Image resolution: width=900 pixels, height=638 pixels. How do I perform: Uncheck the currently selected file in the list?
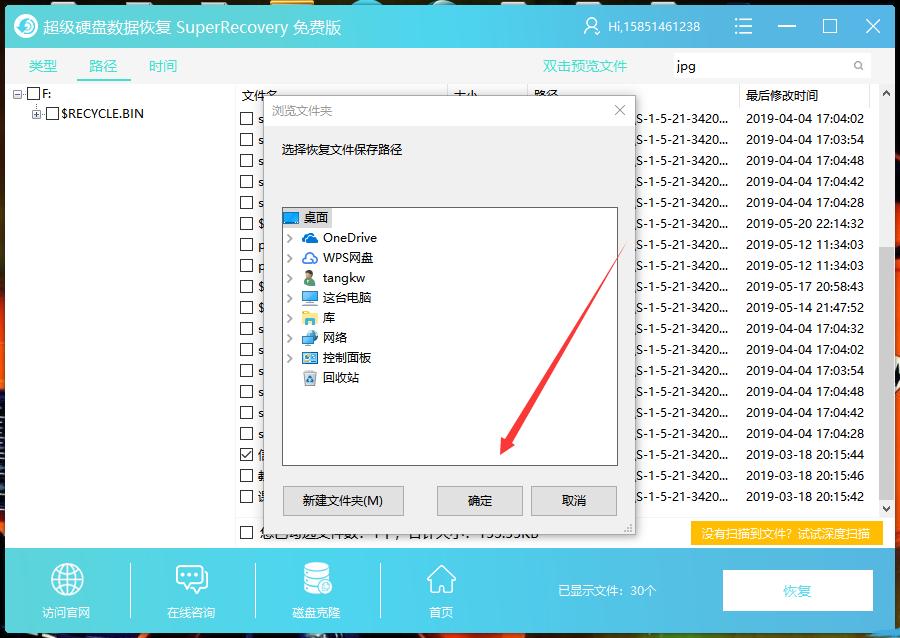[x=245, y=454]
